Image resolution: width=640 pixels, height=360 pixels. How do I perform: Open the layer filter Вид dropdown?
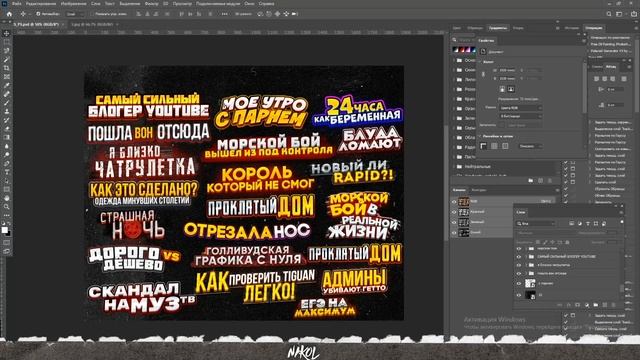click(x=536, y=224)
